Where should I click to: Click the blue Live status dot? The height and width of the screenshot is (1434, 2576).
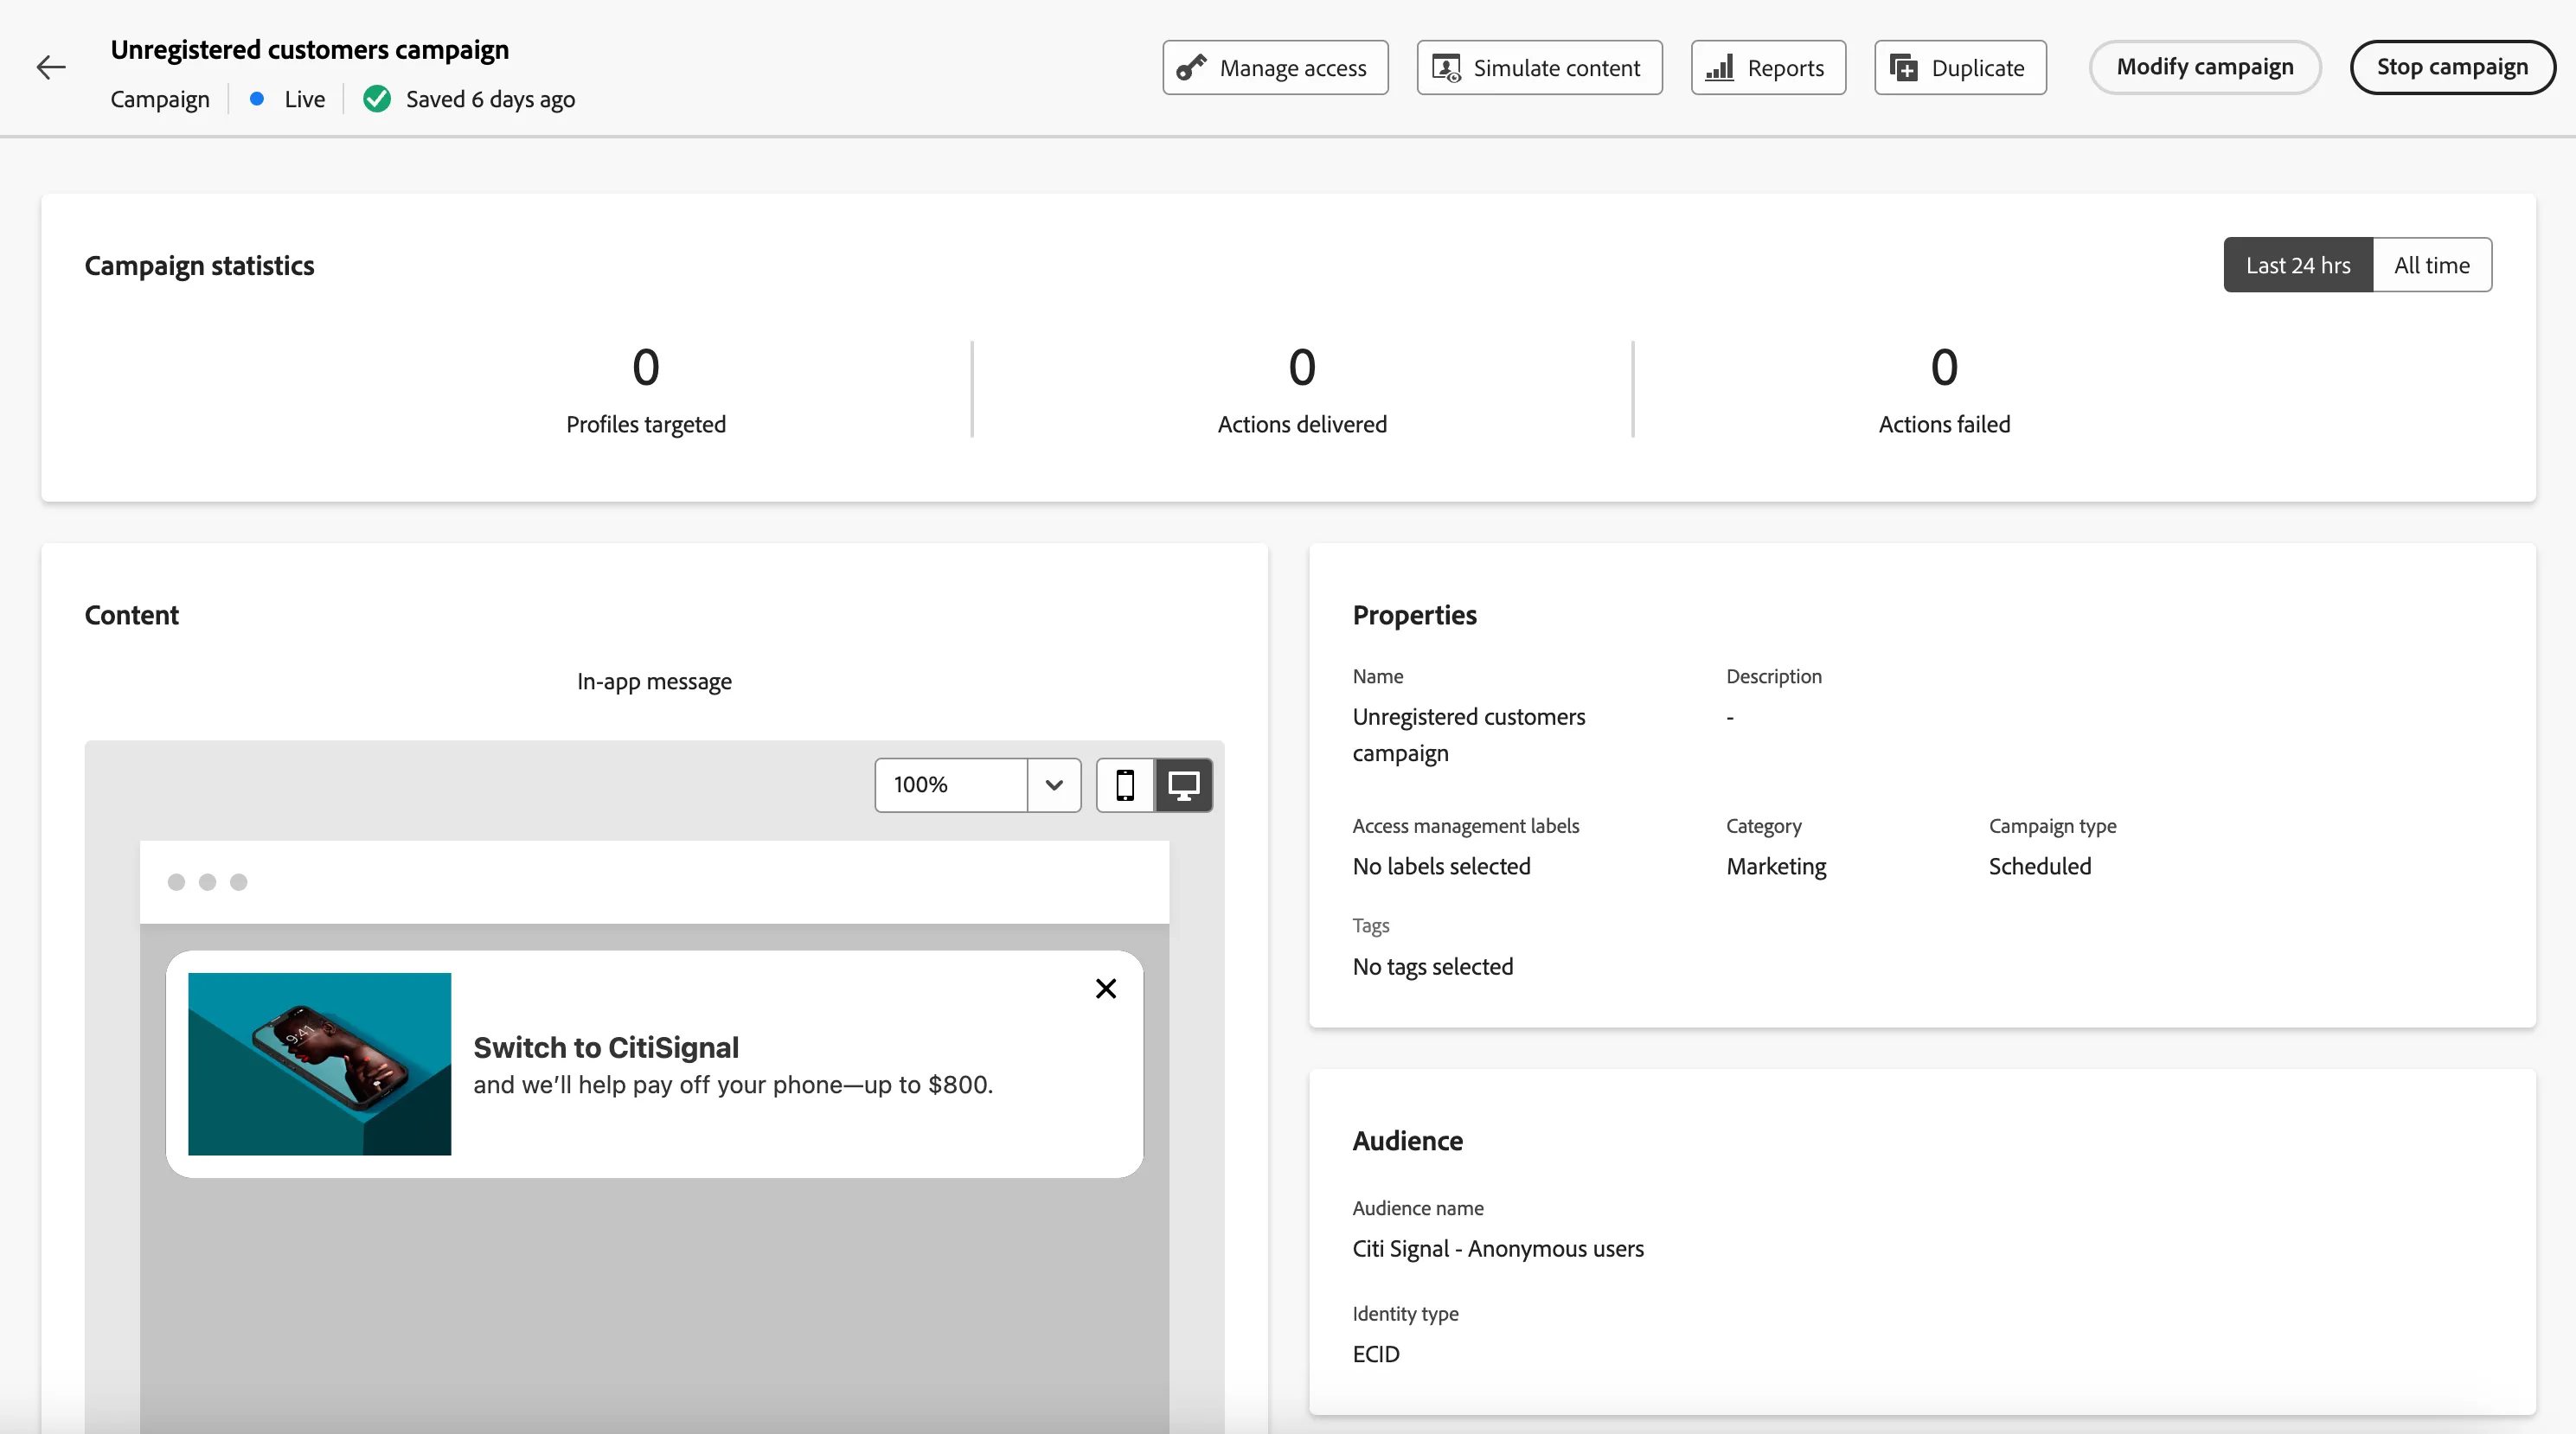(257, 98)
